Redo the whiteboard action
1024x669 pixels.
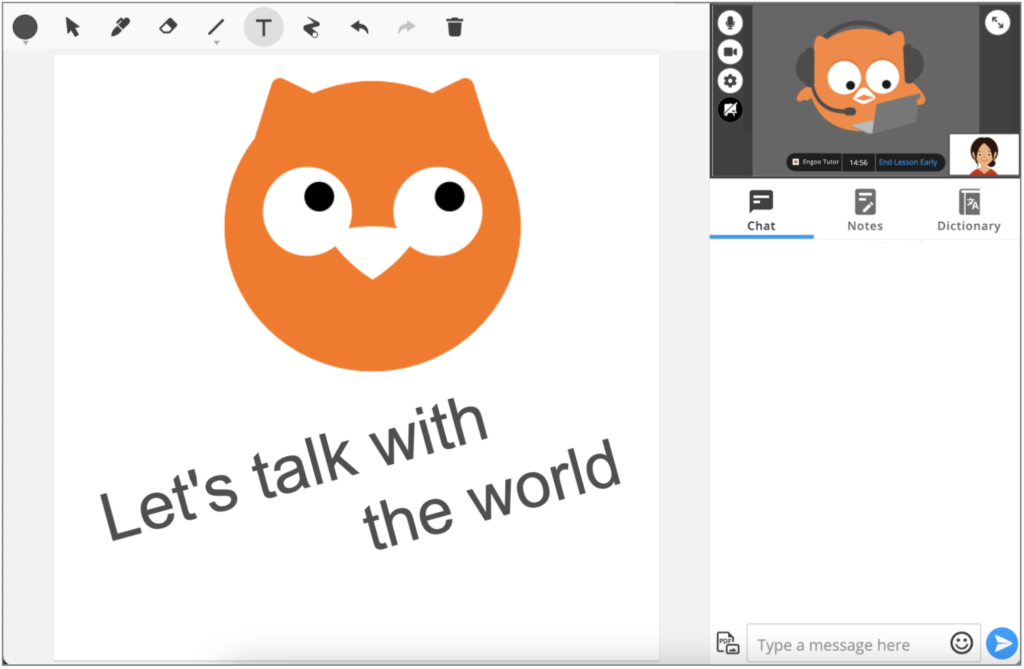[x=406, y=27]
